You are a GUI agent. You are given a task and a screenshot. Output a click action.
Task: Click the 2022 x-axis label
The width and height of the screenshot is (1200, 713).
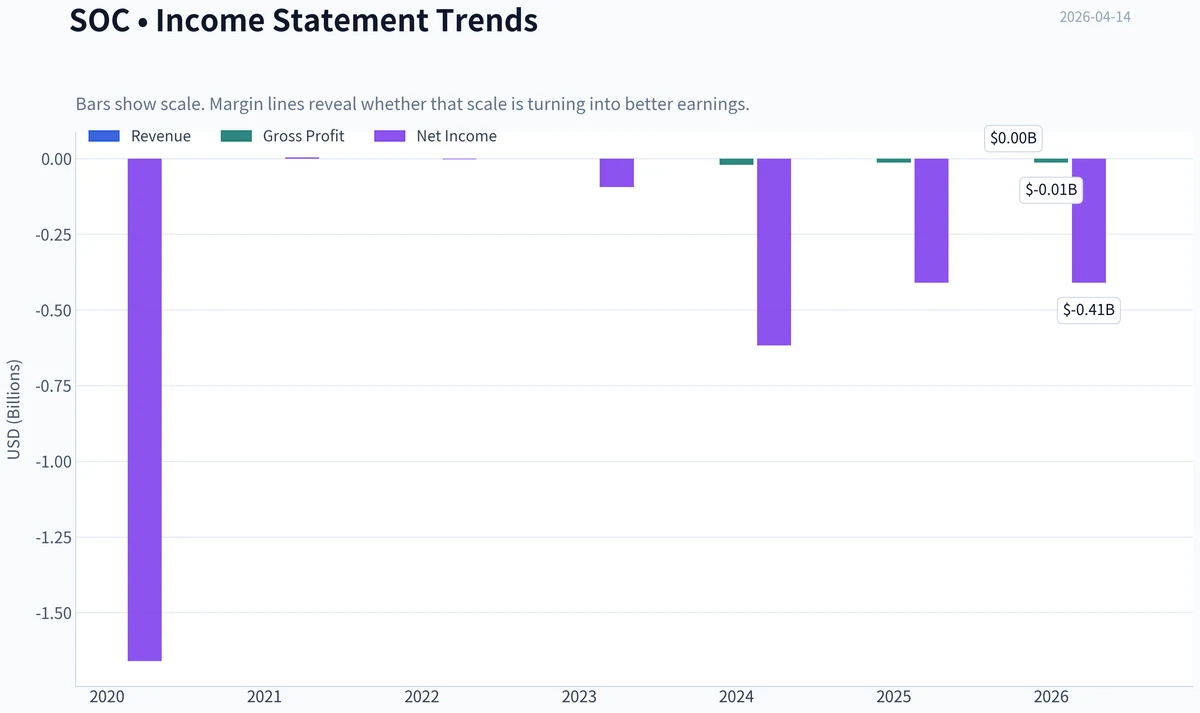tap(421, 697)
